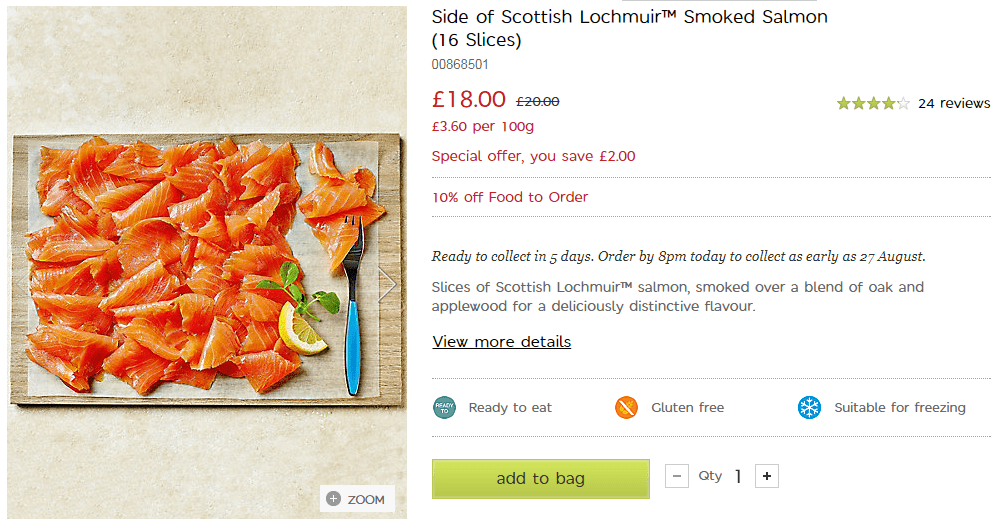Decrease quantity with the minus button
The width and height of the screenshot is (1001, 522).
click(x=677, y=476)
